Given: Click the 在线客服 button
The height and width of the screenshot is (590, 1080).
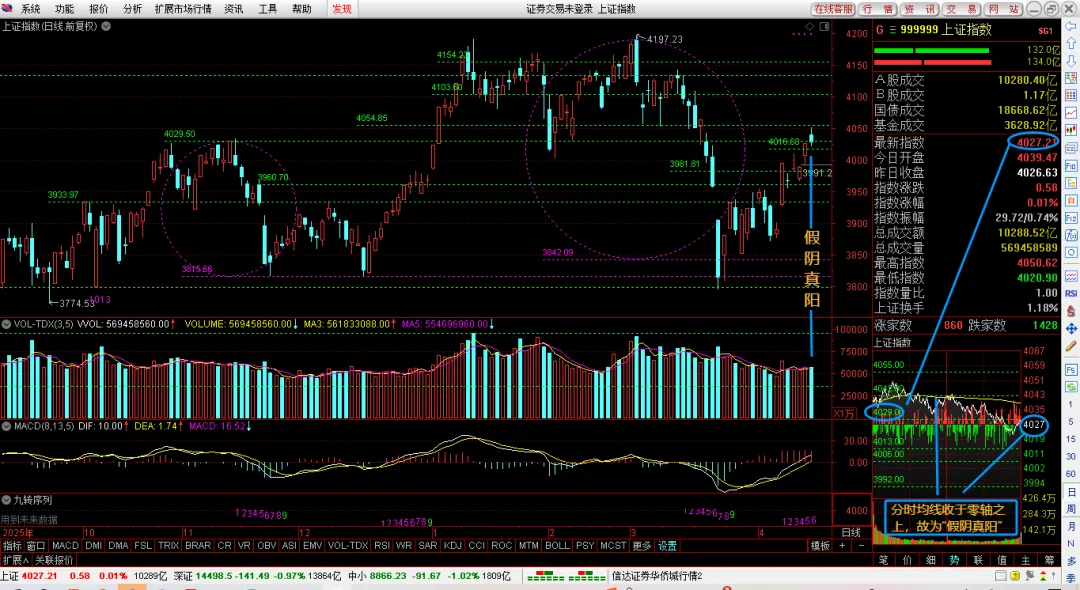Looking at the screenshot, I should click(833, 9).
